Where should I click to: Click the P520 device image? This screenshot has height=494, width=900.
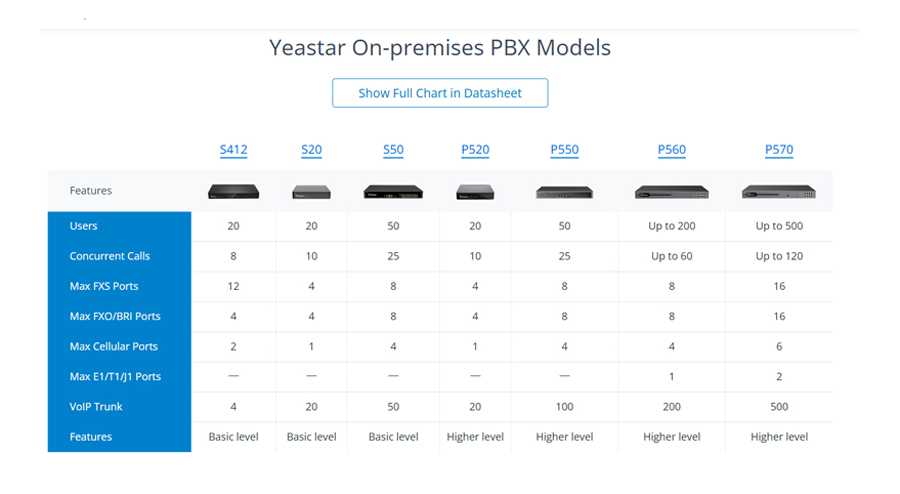click(475, 191)
